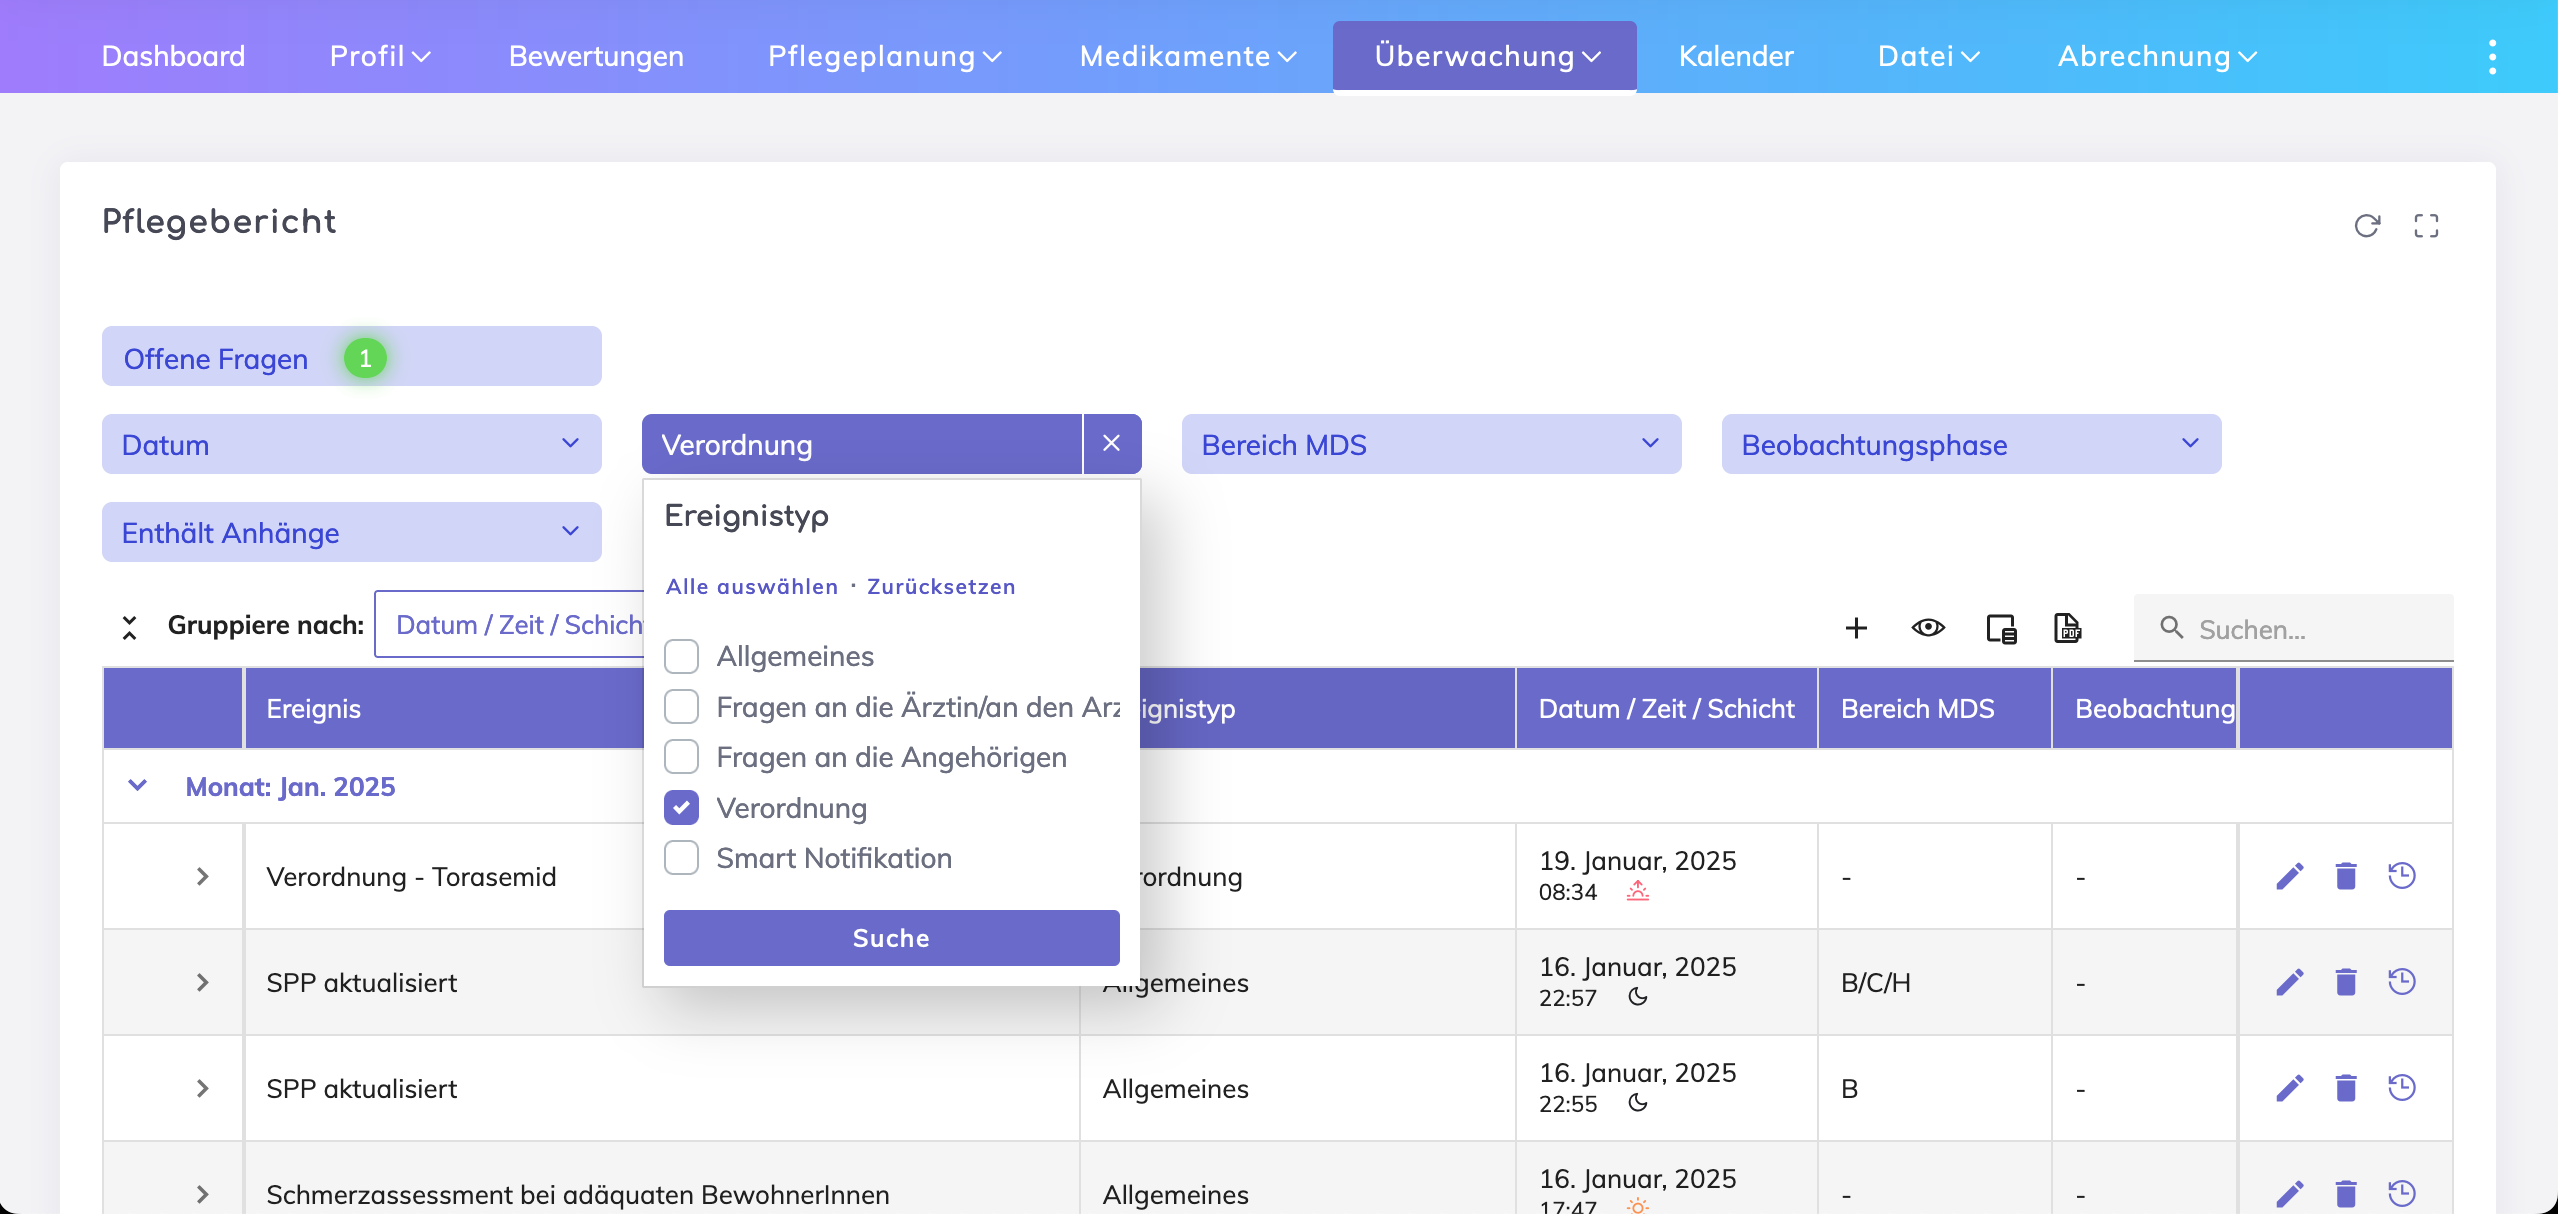Go to the Kalender tab

[x=1735, y=56]
